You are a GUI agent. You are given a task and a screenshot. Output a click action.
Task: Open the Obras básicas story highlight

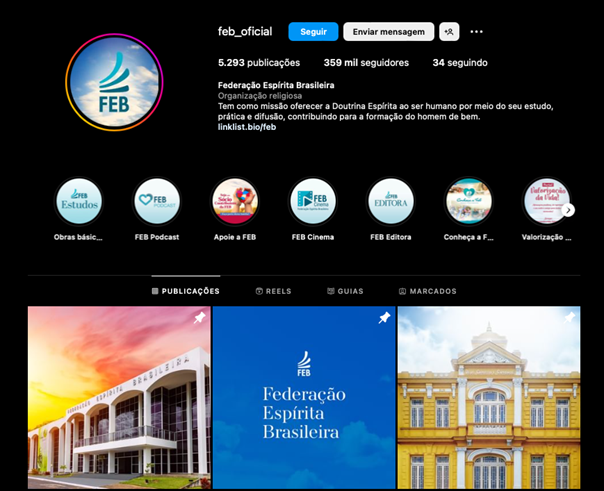tap(78, 203)
